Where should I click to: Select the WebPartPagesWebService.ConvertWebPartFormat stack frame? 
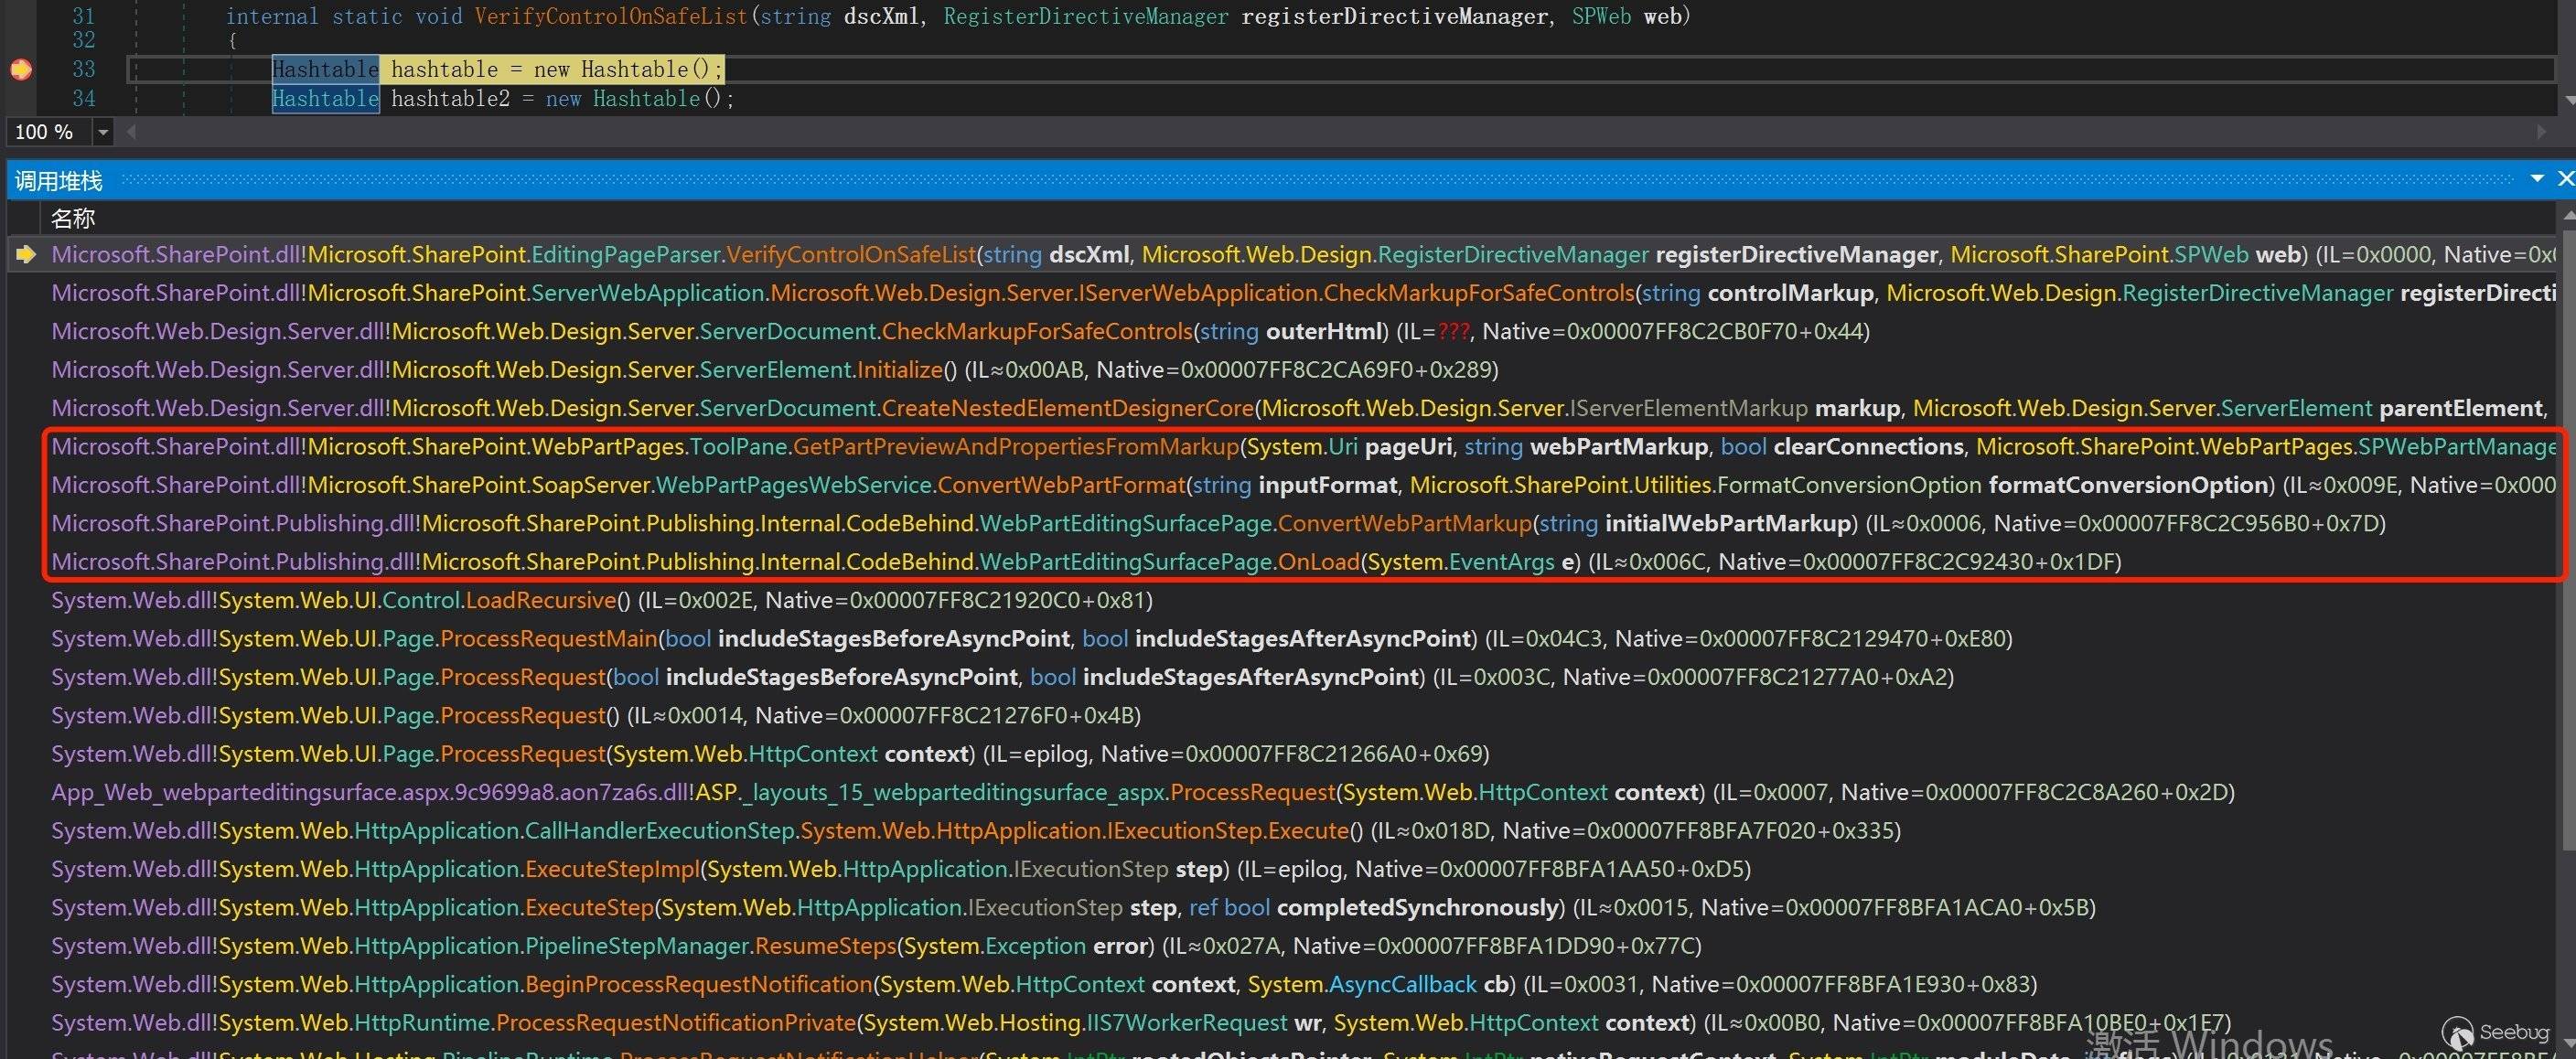pyautogui.click(x=1060, y=485)
